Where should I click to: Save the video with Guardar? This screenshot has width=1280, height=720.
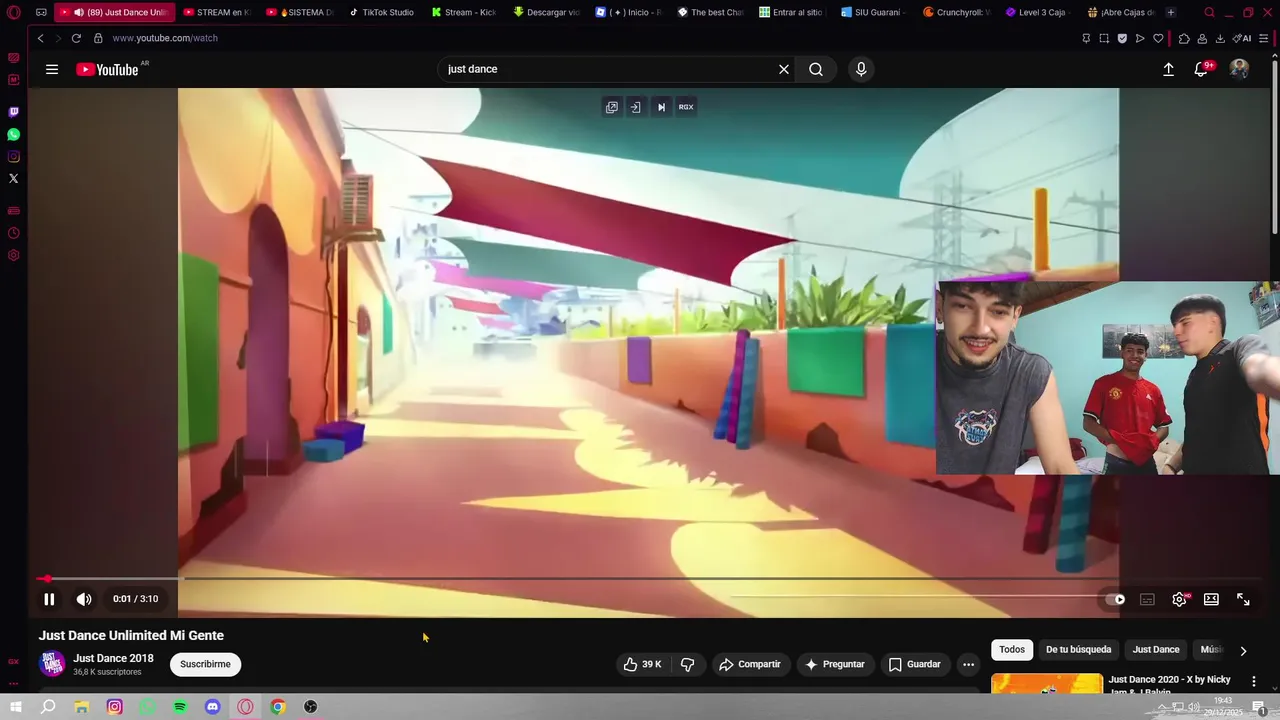tap(914, 664)
